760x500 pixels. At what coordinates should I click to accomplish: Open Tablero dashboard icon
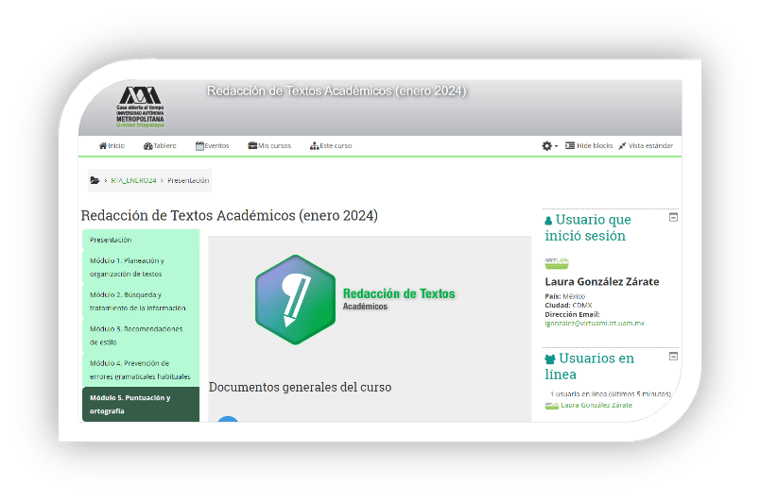point(148,146)
